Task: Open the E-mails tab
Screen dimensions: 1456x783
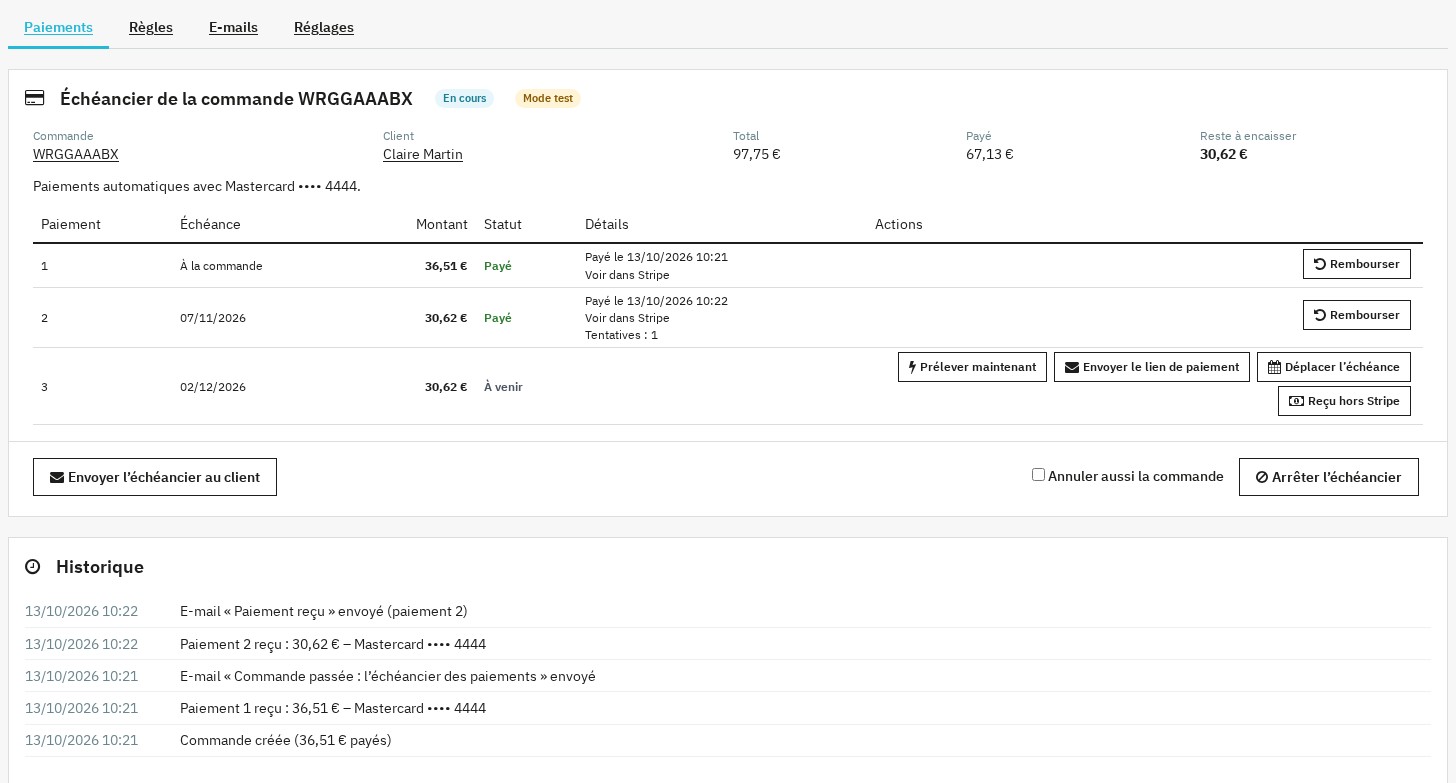Action: pos(233,27)
